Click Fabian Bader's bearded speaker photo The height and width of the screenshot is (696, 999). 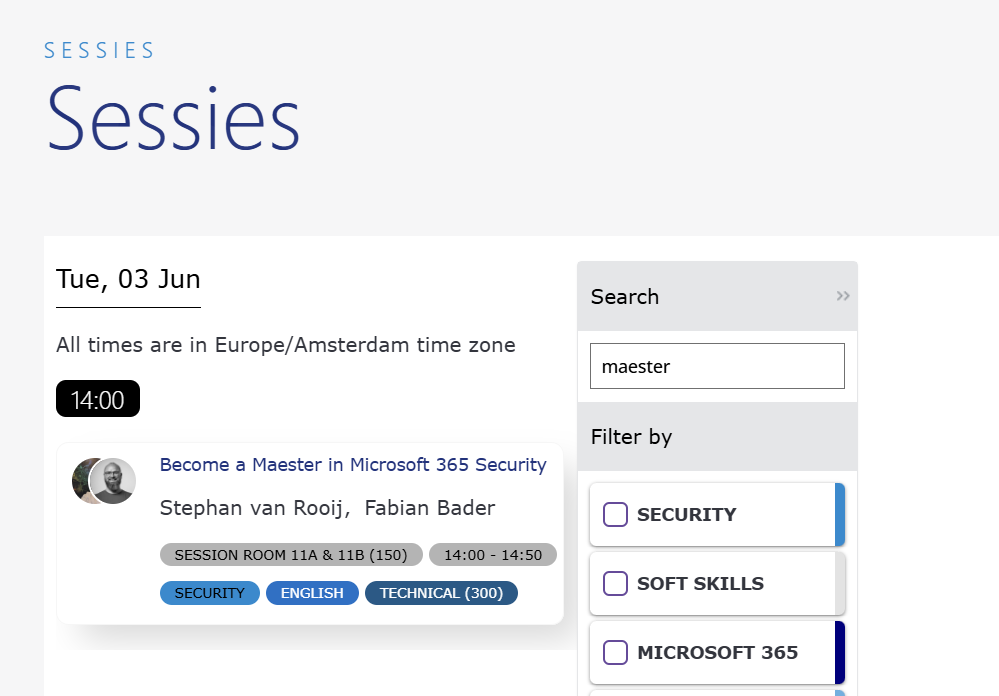pyautogui.click(x=113, y=481)
